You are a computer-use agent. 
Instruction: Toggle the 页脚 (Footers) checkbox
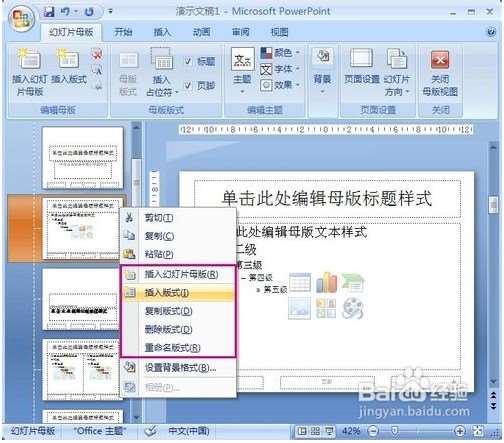coord(188,85)
